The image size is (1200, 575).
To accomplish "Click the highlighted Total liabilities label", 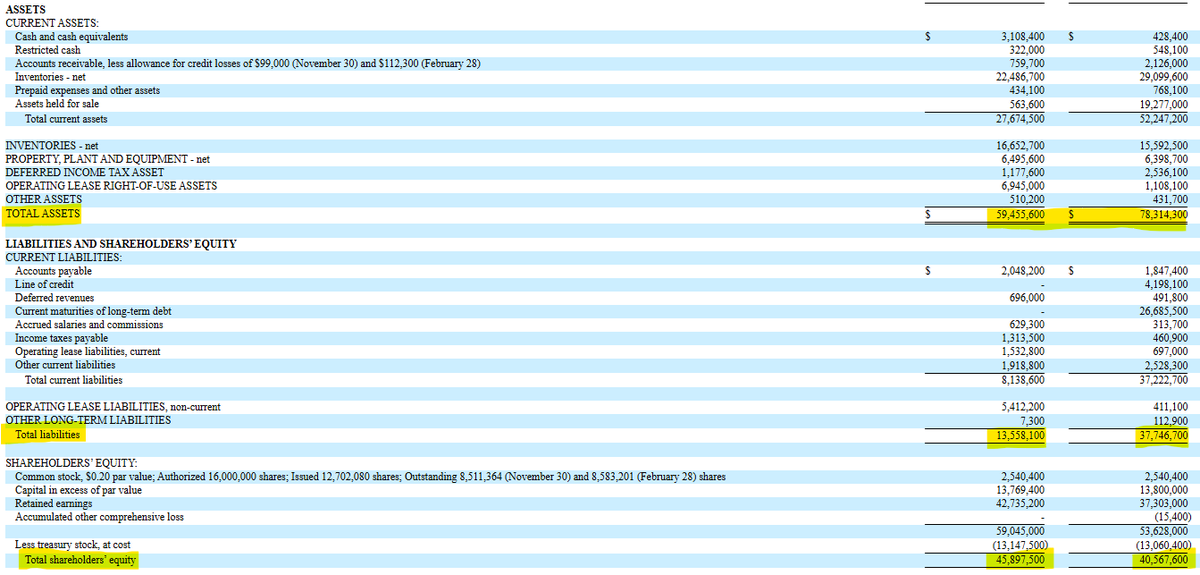I will (x=47, y=435).
